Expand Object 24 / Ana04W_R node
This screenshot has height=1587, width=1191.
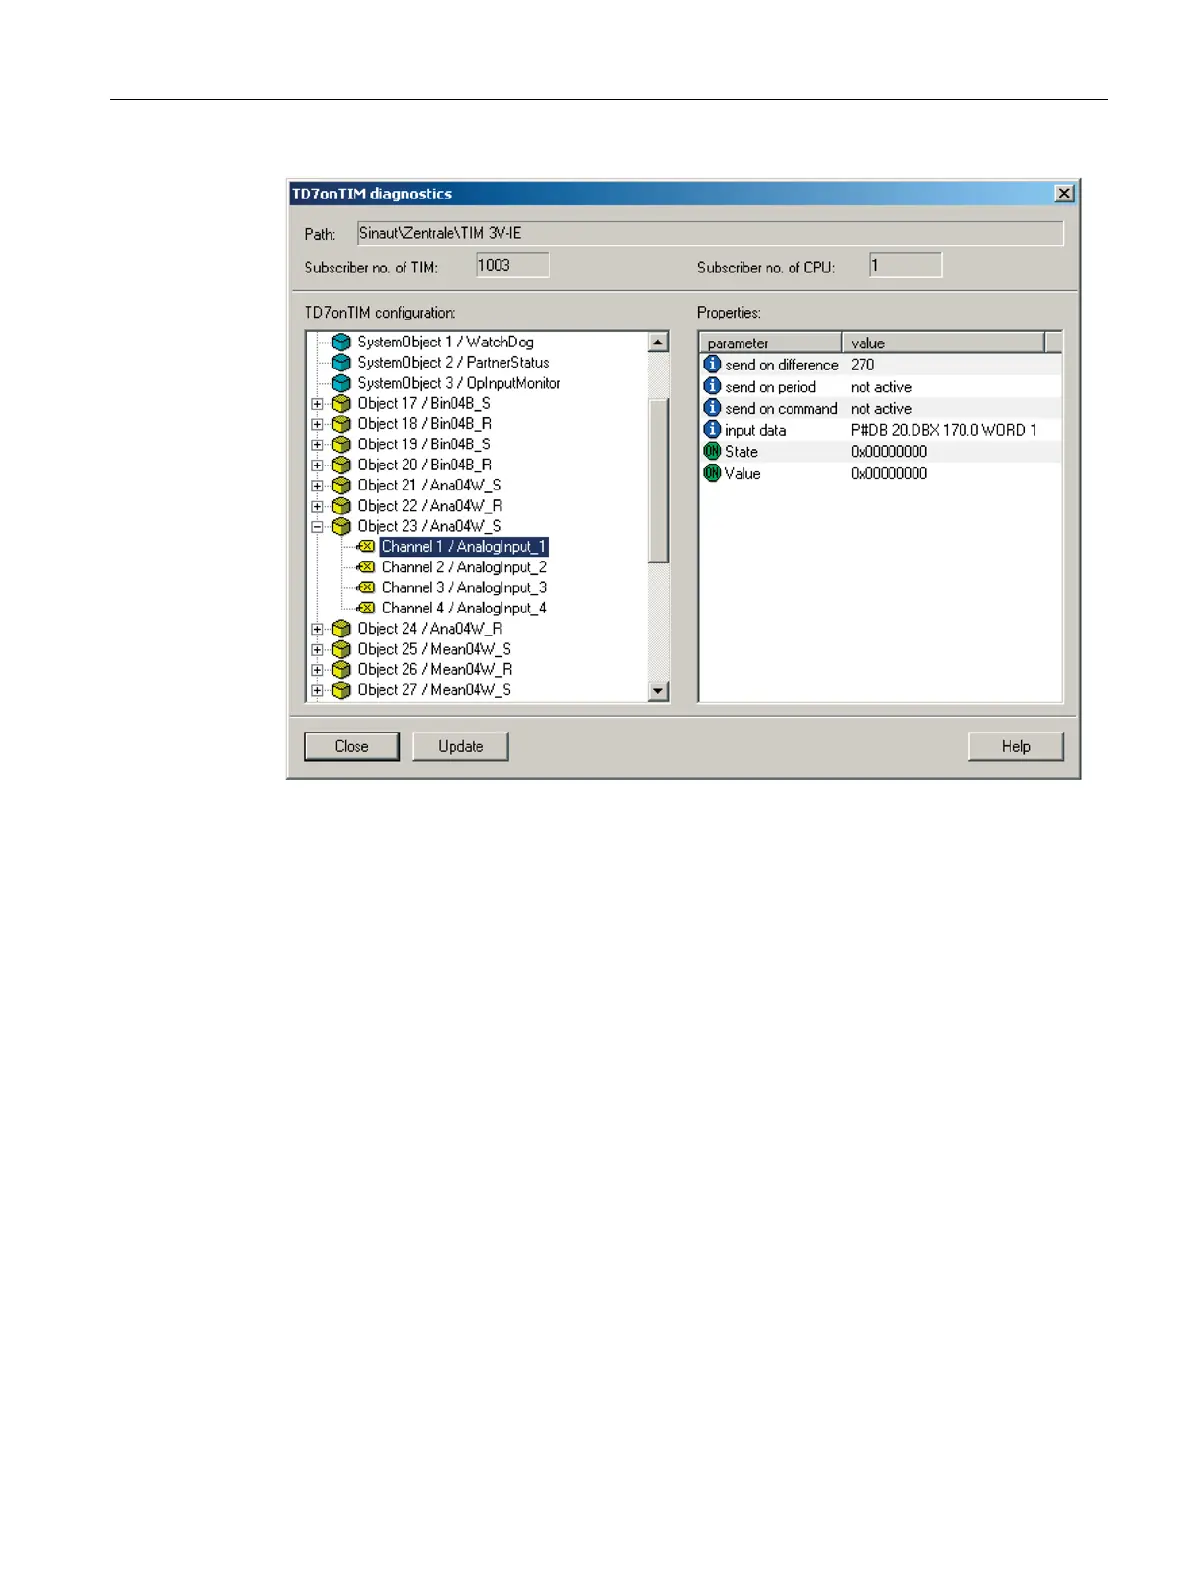pyautogui.click(x=317, y=629)
